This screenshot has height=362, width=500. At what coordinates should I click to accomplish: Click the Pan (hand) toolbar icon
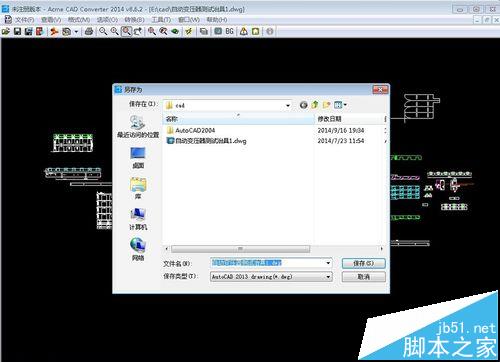pyautogui.click(x=138, y=31)
